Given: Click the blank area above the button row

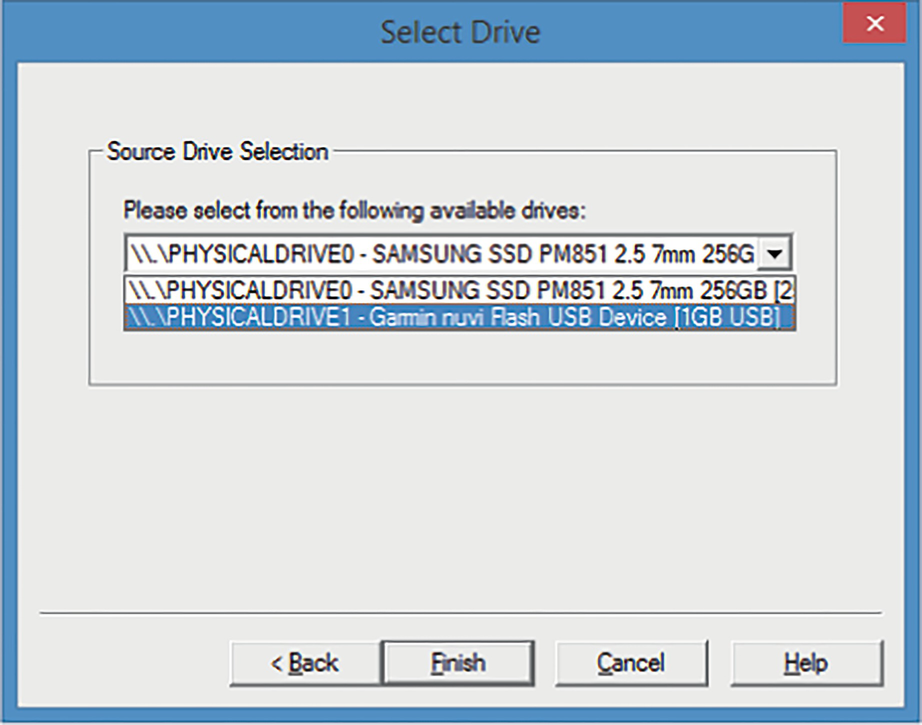Looking at the screenshot, I should (460, 500).
